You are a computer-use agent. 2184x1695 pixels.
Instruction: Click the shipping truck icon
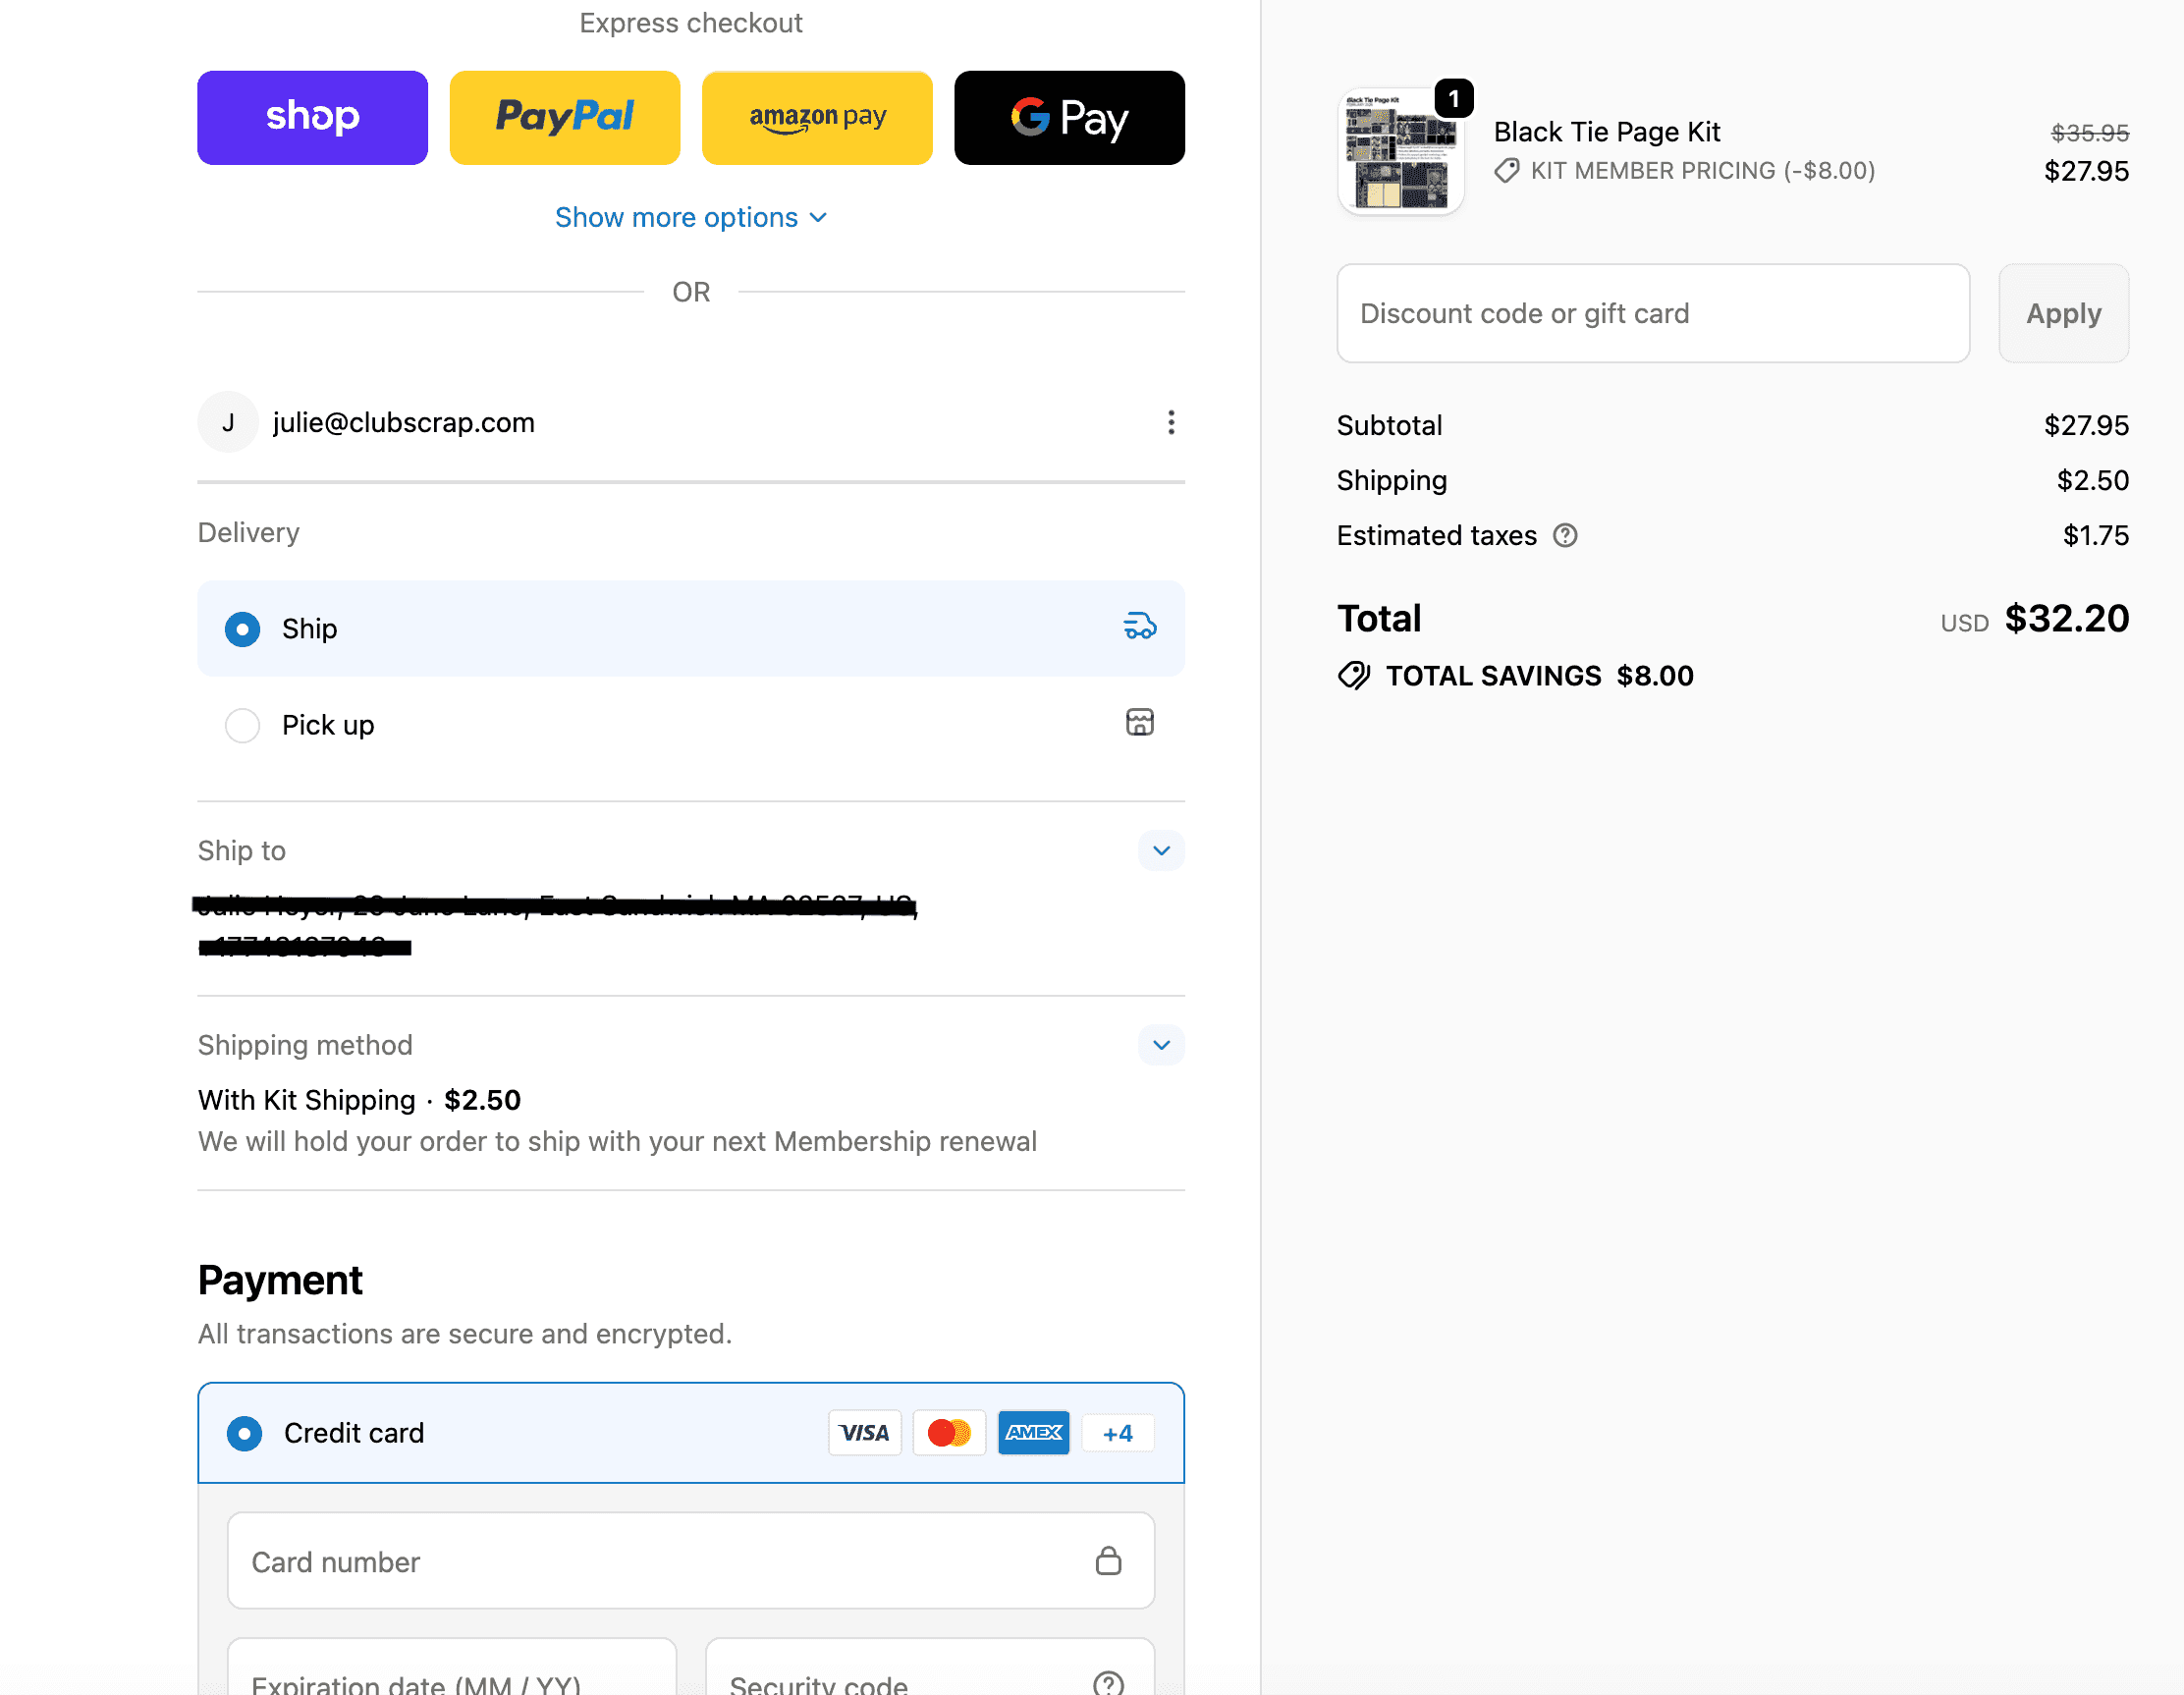(1139, 627)
